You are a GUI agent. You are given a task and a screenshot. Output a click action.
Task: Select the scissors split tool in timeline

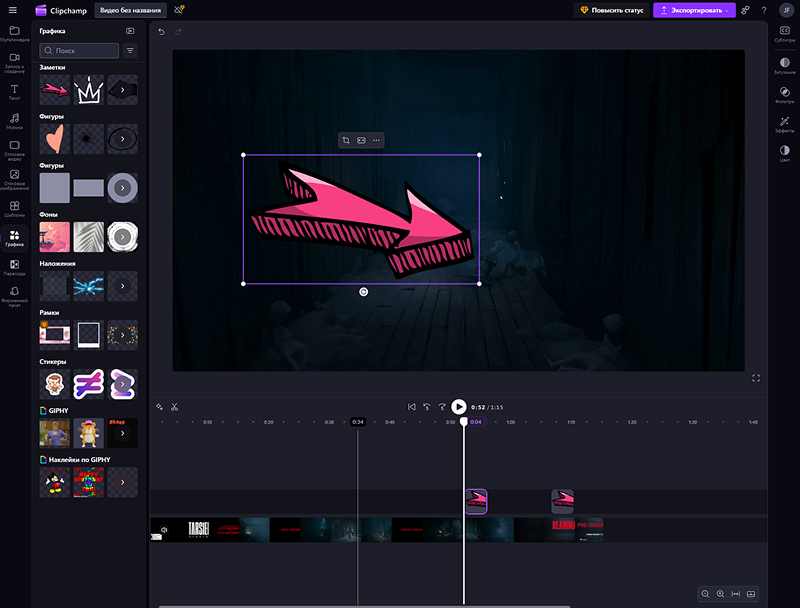tap(174, 407)
